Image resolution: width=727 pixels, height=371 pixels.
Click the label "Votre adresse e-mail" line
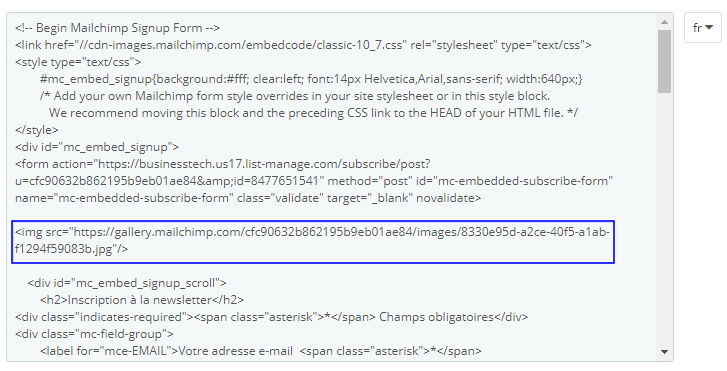coord(261,351)
